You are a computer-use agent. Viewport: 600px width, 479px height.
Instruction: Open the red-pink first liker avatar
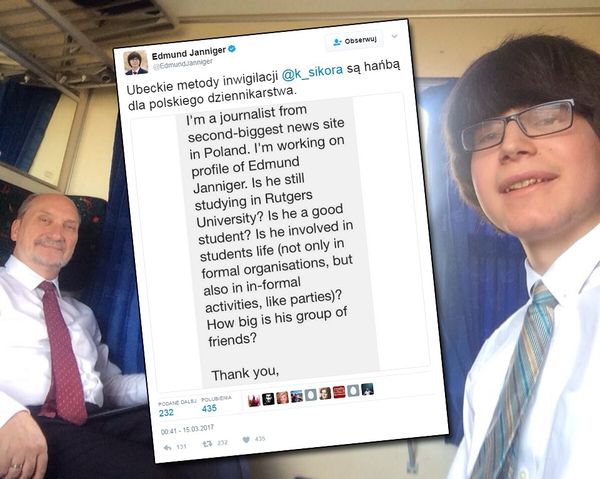pos(254,401)
